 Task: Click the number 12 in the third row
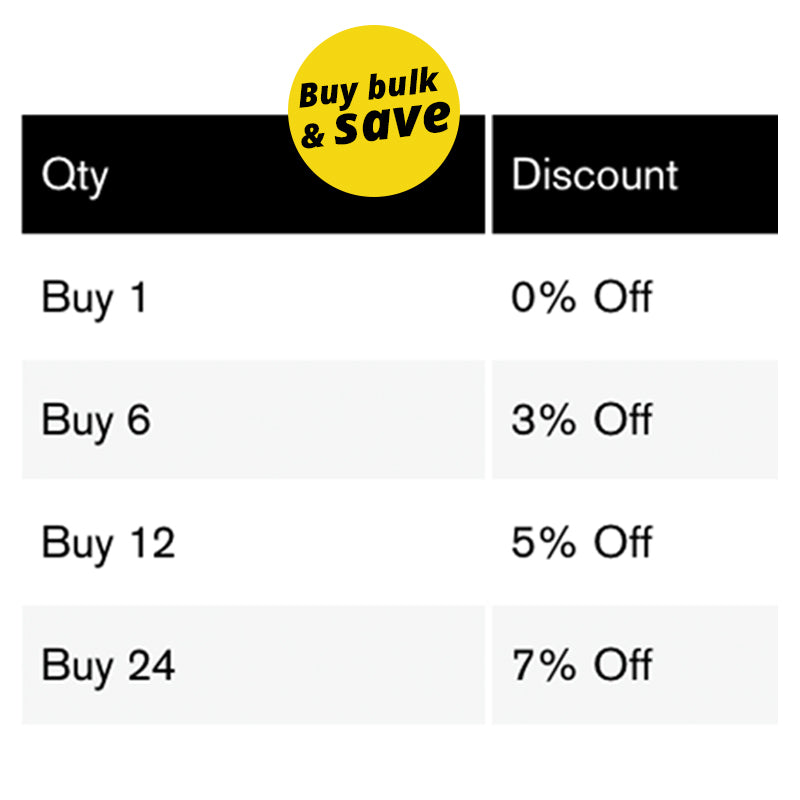pyautogui.click(x=152, y=543)
